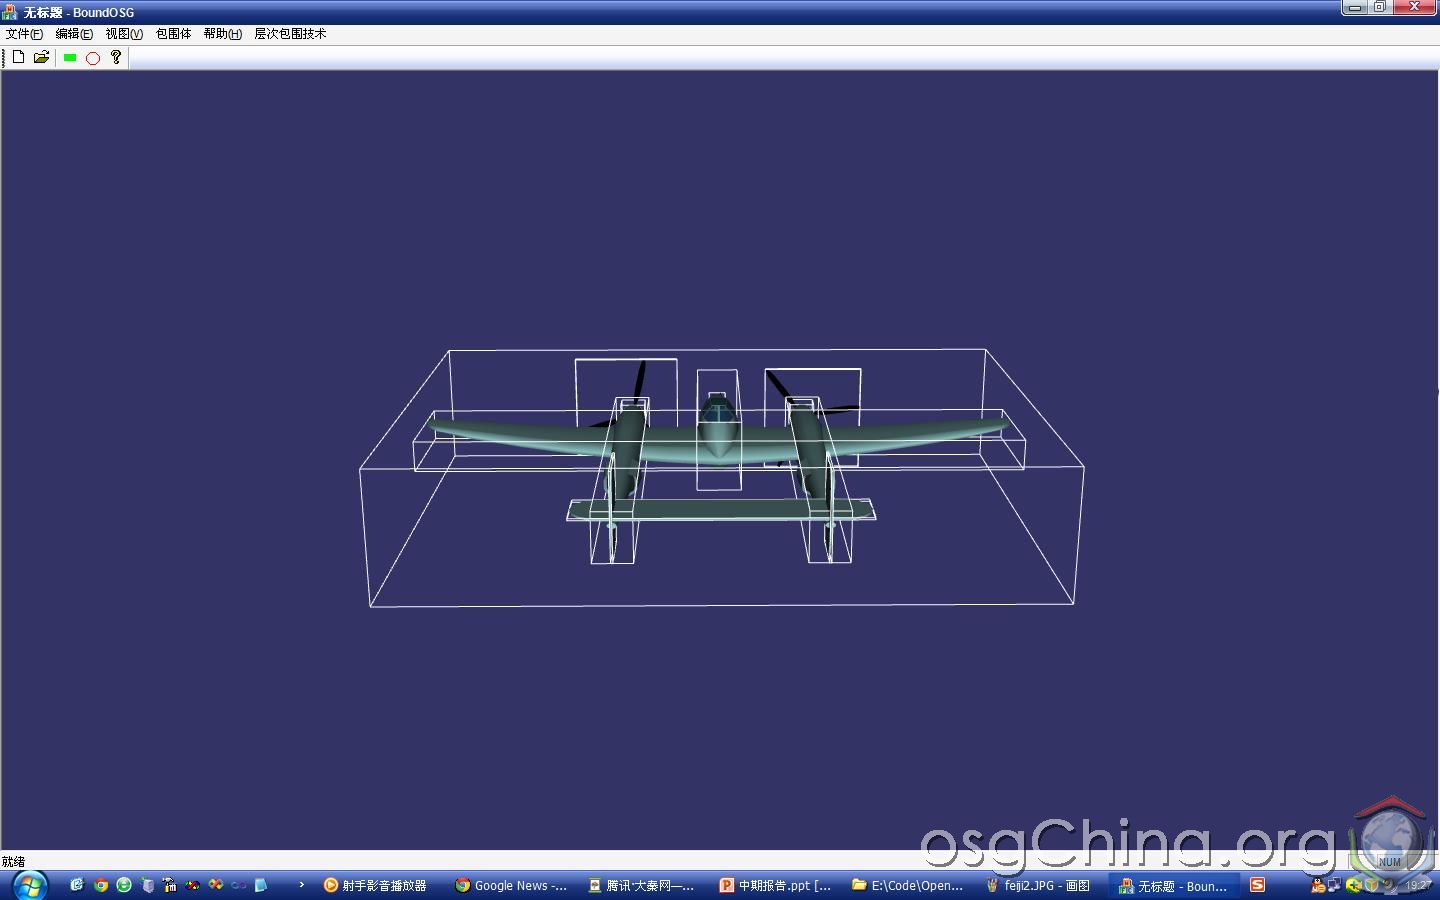Open a file with the folder toolbar icon
1440x900 pixels.
pyautogui.click(x=41, y=57)
